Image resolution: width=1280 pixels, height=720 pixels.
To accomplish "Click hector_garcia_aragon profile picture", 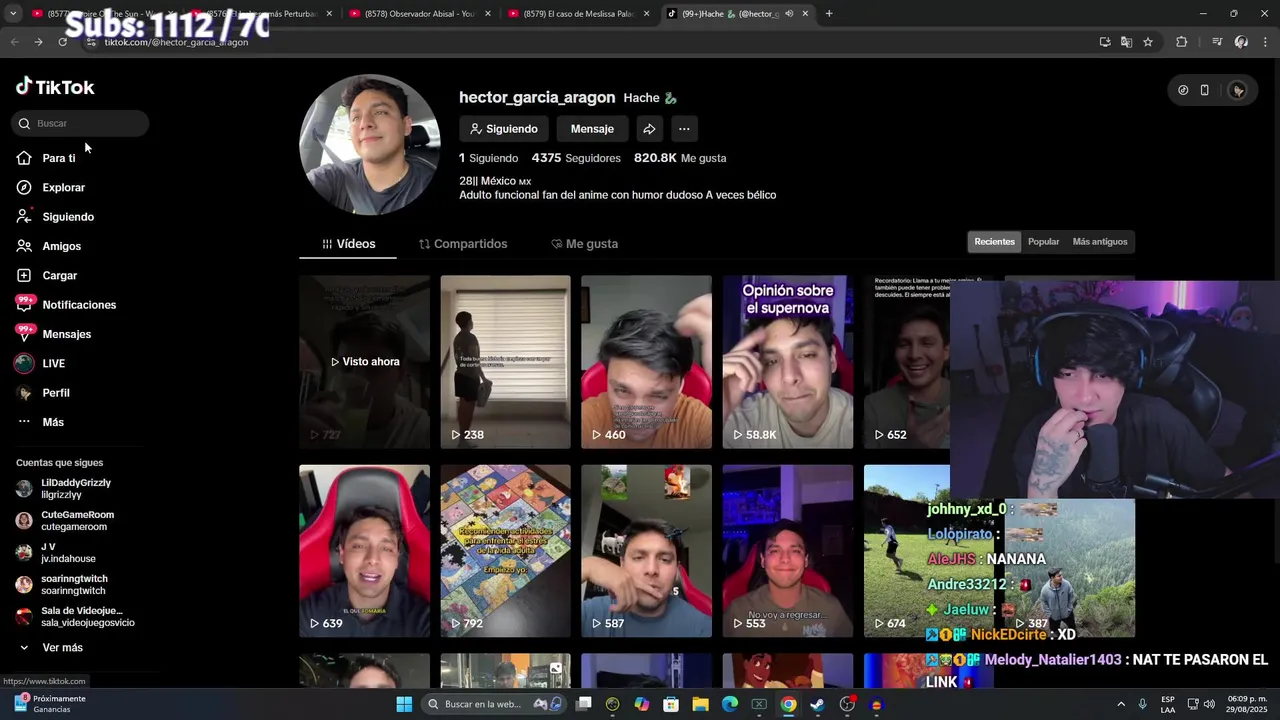I will tap(370, 145).
